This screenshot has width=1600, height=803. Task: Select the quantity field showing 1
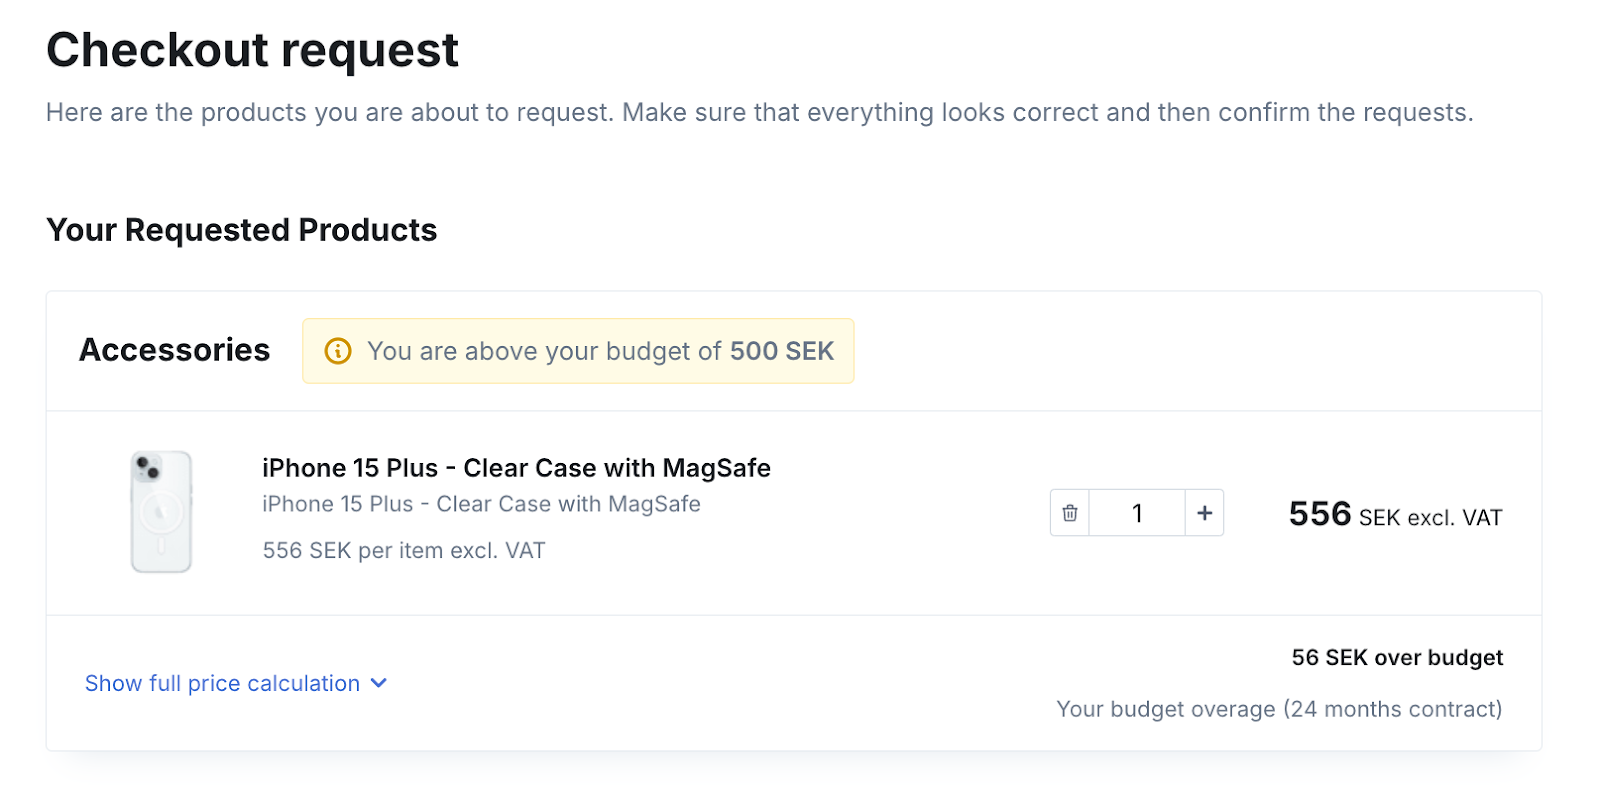pyautogui.click(x=1137, y=513)
